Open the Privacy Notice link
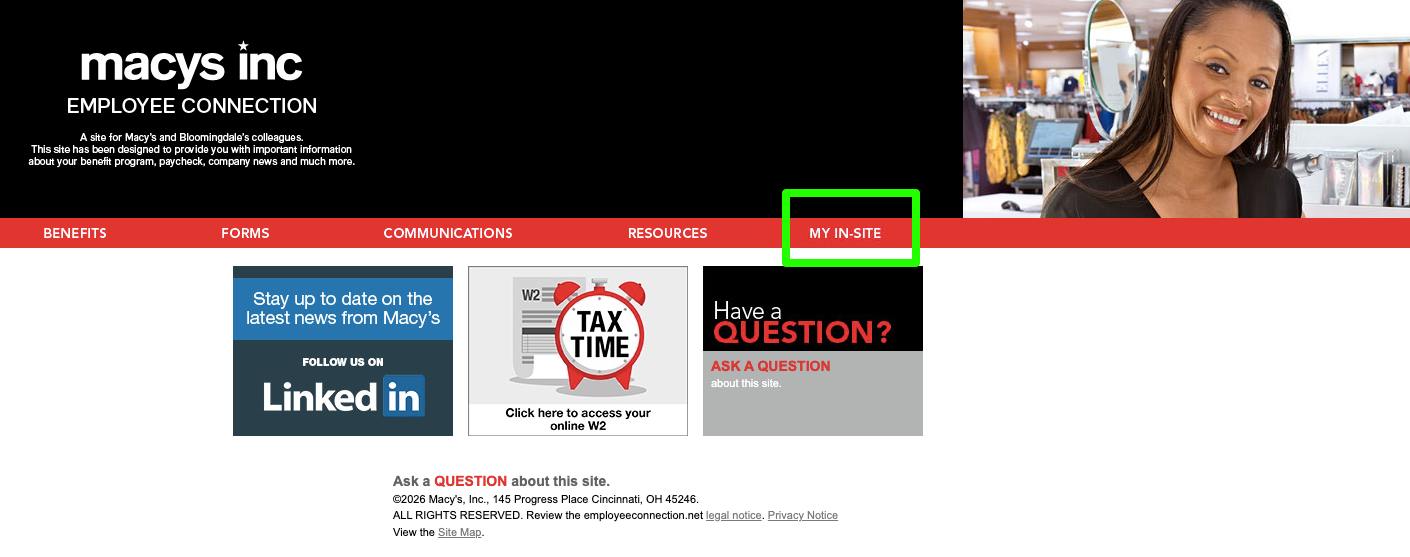Image resolution: width=1410 pixels, height=557 pixels. coord(802,515)
